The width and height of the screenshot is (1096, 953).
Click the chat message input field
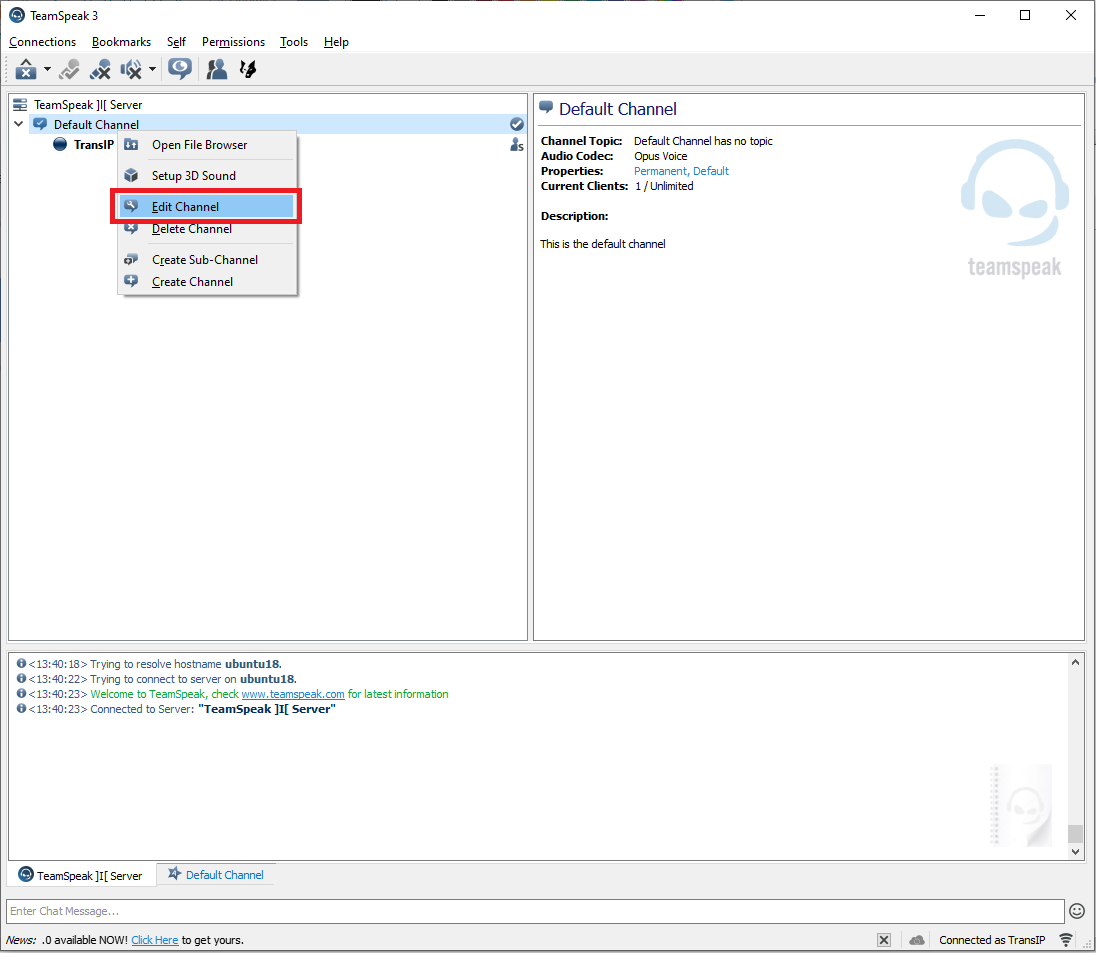[535, 911]
